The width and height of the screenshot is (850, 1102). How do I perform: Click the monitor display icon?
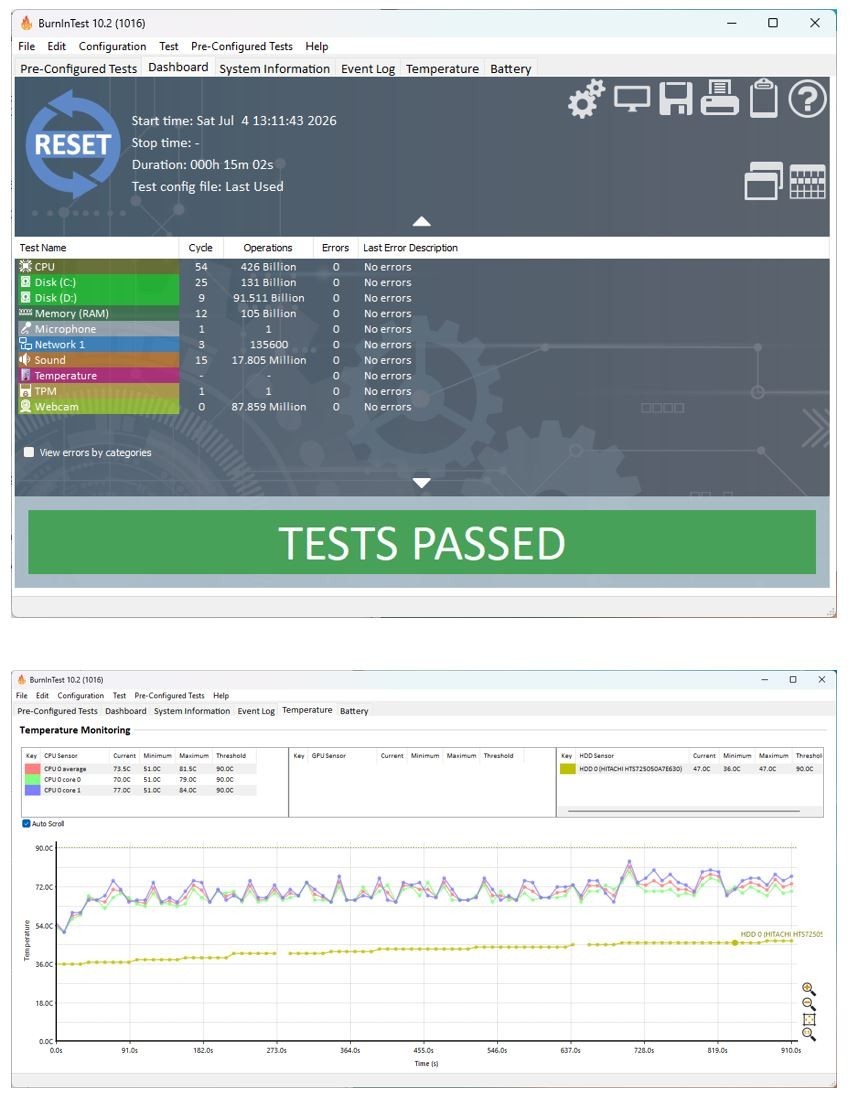(x=631, y=98)
